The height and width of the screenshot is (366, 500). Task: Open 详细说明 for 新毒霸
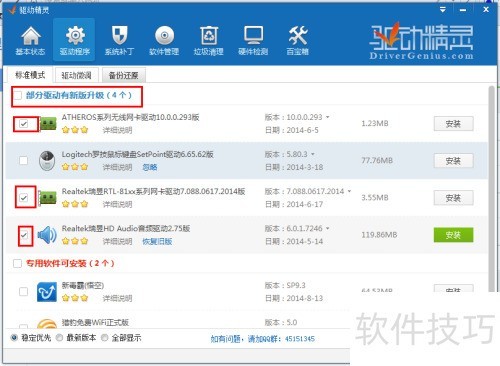pos(117,298)
